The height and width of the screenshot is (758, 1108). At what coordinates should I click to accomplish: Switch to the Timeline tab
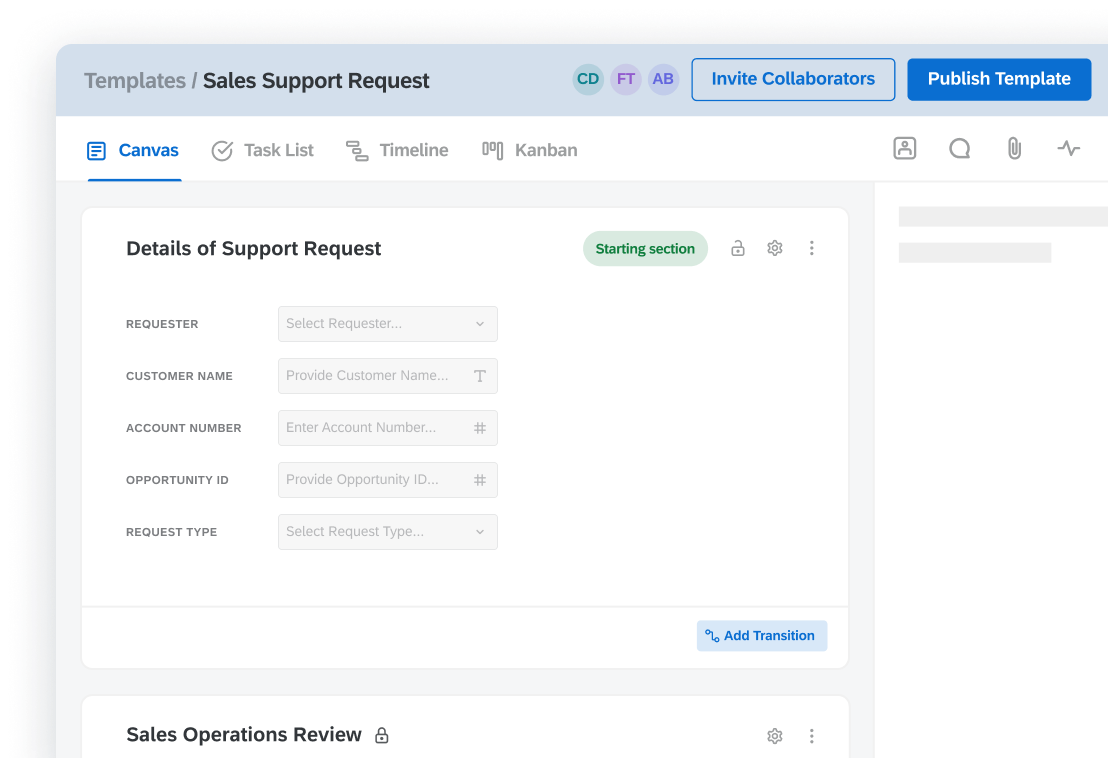point(397,150)
